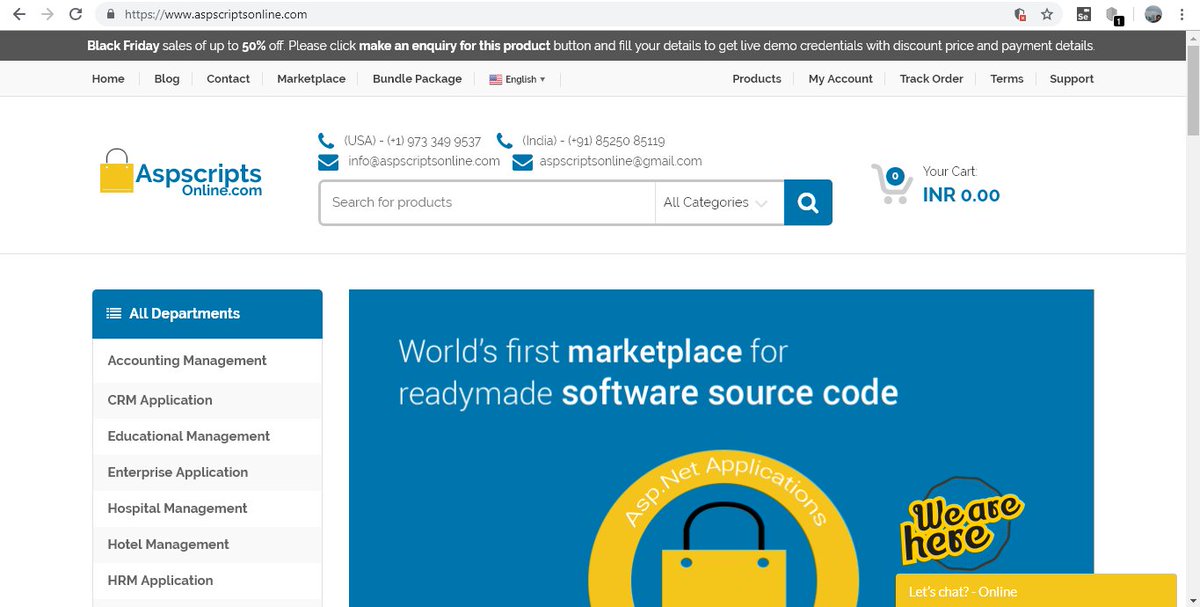Viewport: 1200px width, 607px height.
Task: Open the English language selector
Action: point(517,79)
